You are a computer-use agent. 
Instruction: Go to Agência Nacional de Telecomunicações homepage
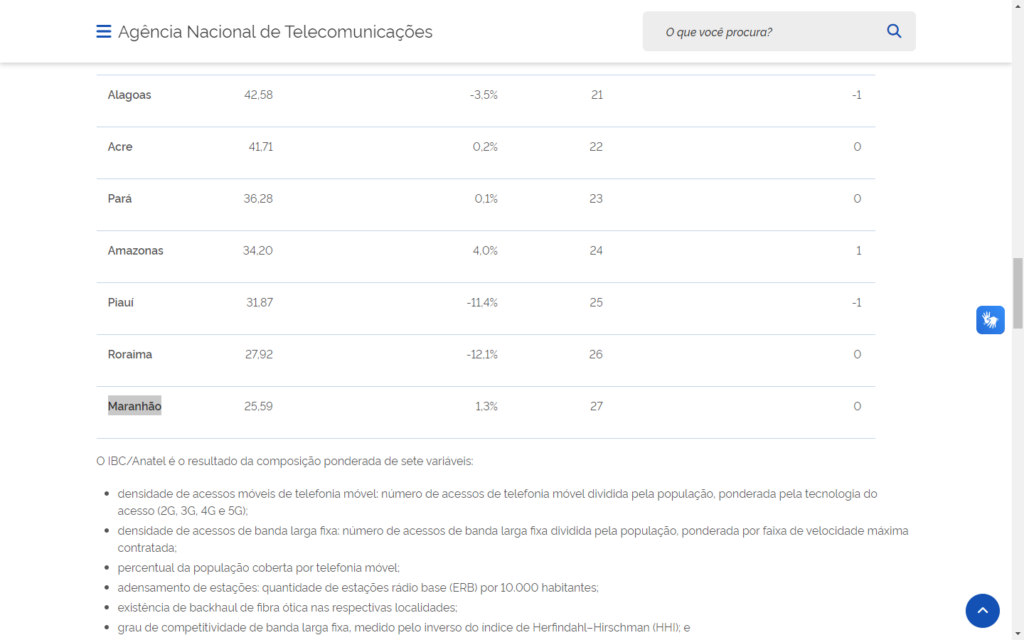pyautogui.click(x=275, y=32)
